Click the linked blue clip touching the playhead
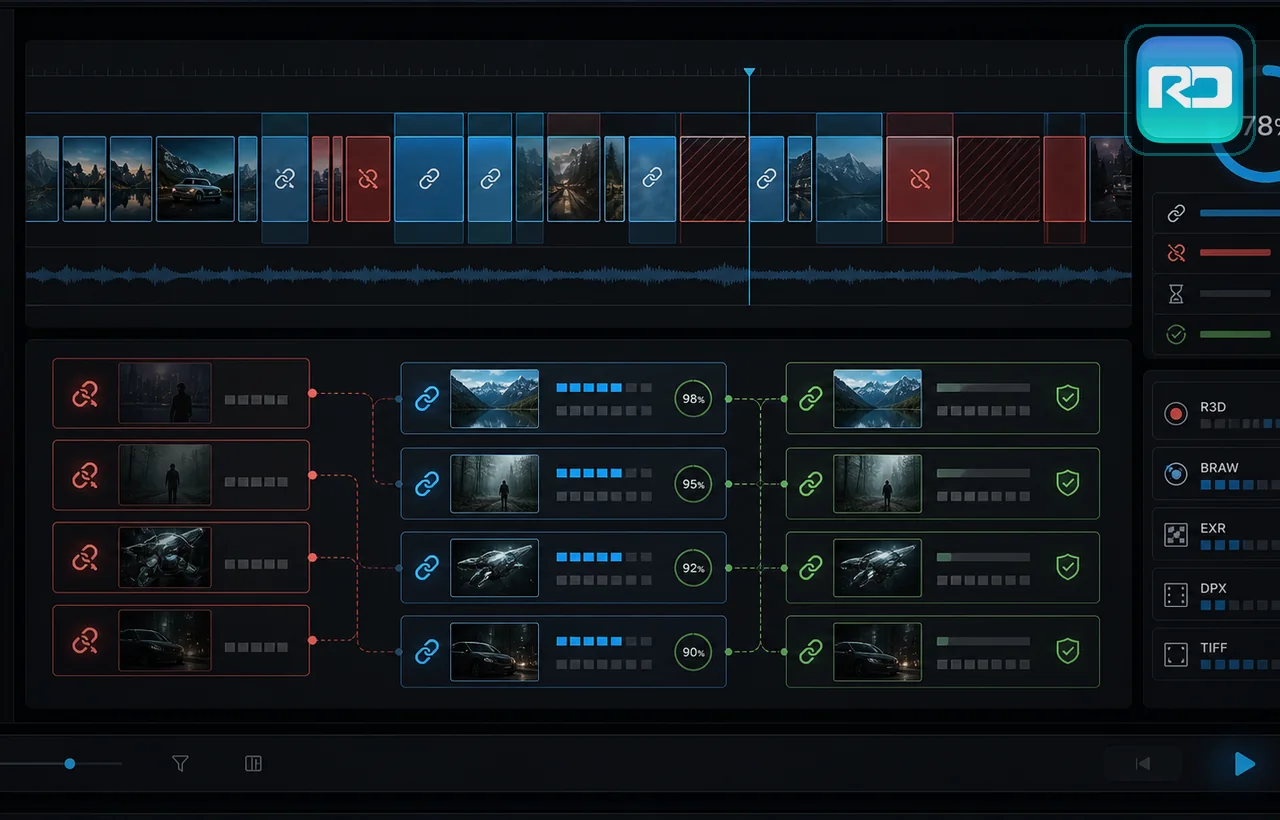This screenshot has width=1280, height=820. (x=766, y=179)
